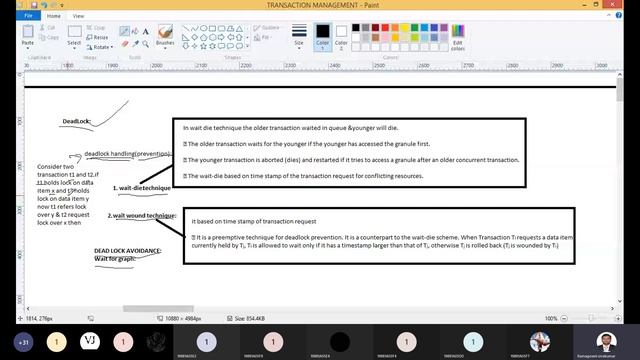Click the horizontal scrollbar thumb
Viewport: 640px width, 360px height.
158,309
